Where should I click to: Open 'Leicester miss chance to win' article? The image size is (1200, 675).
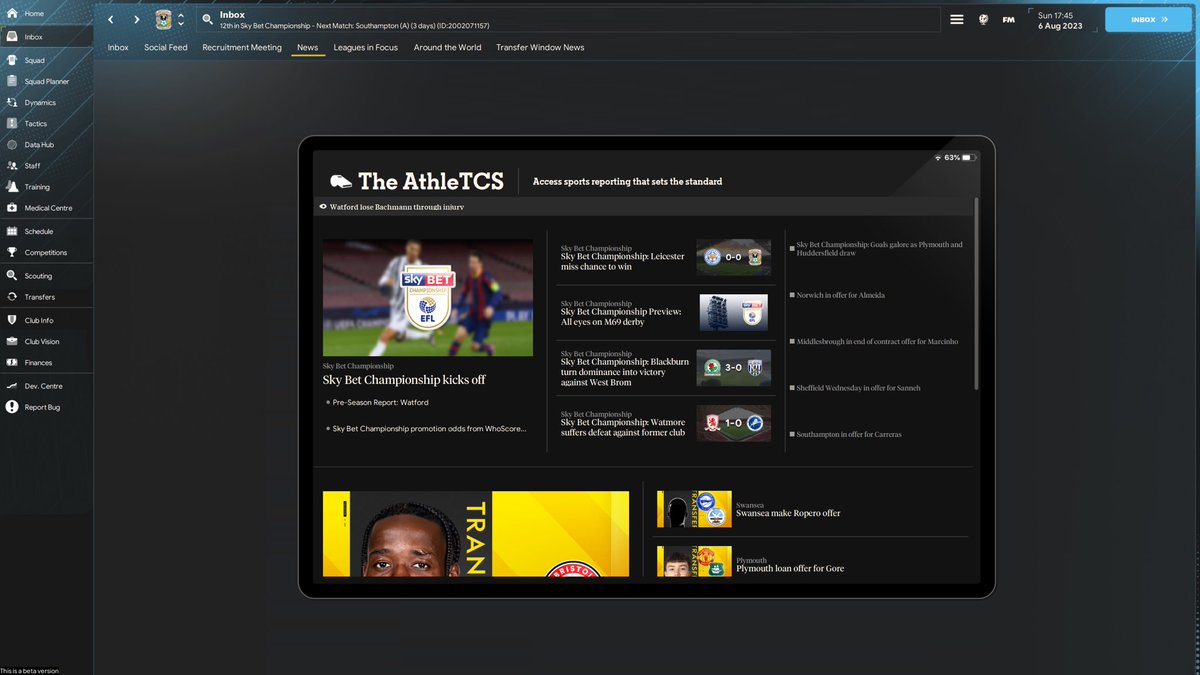(x=623, y=261)
